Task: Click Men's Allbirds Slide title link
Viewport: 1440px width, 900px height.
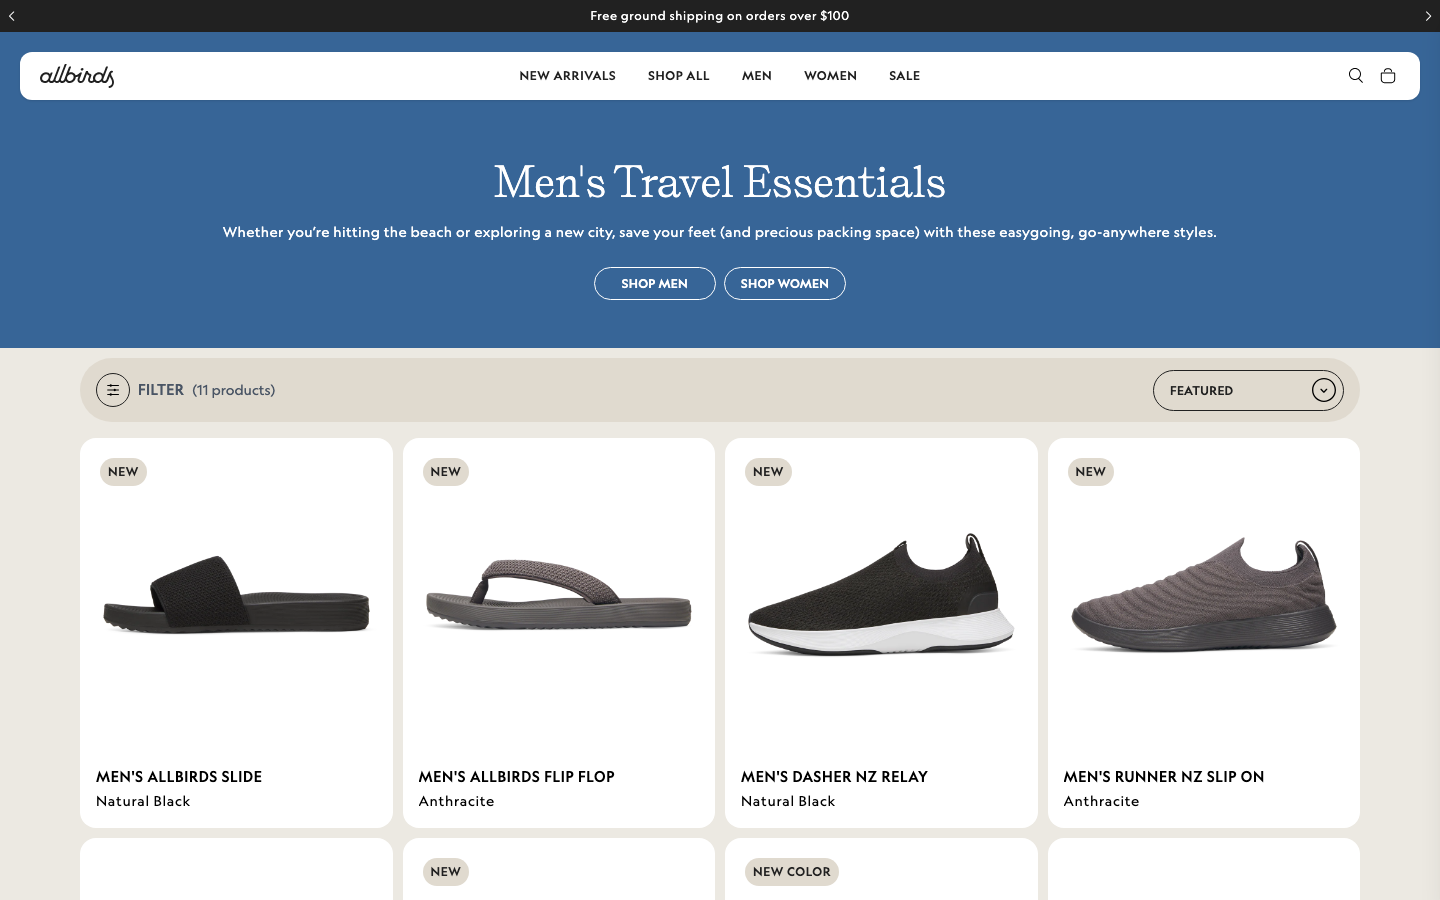Action: pos(179,777)
